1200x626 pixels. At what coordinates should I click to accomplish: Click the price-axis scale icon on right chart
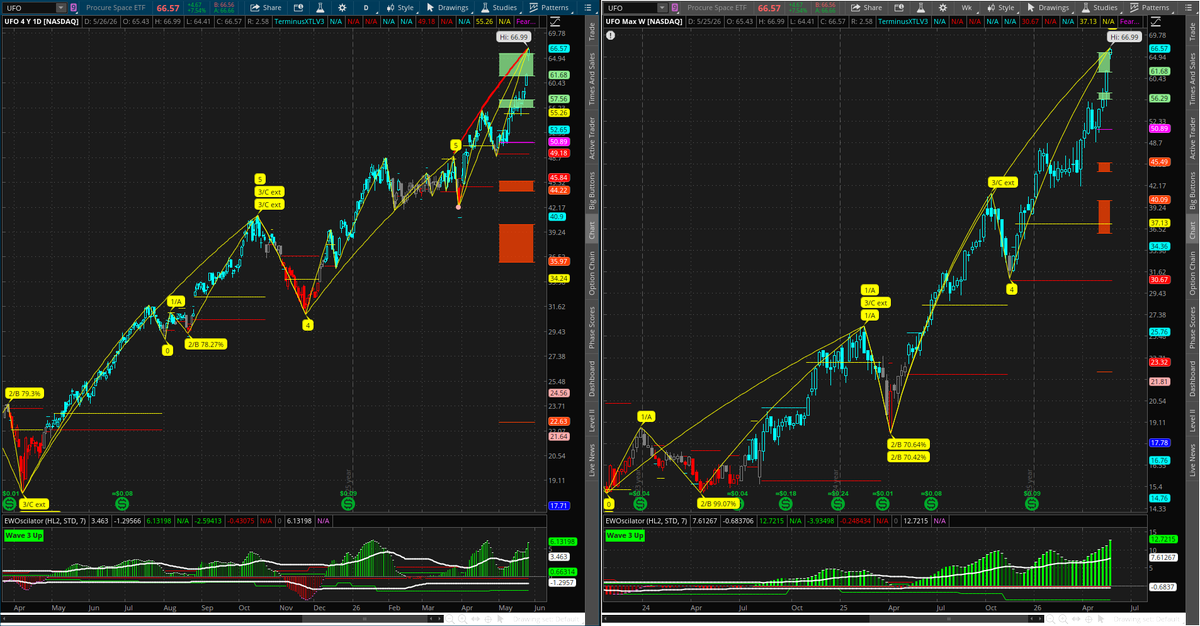coord(1155,22)
